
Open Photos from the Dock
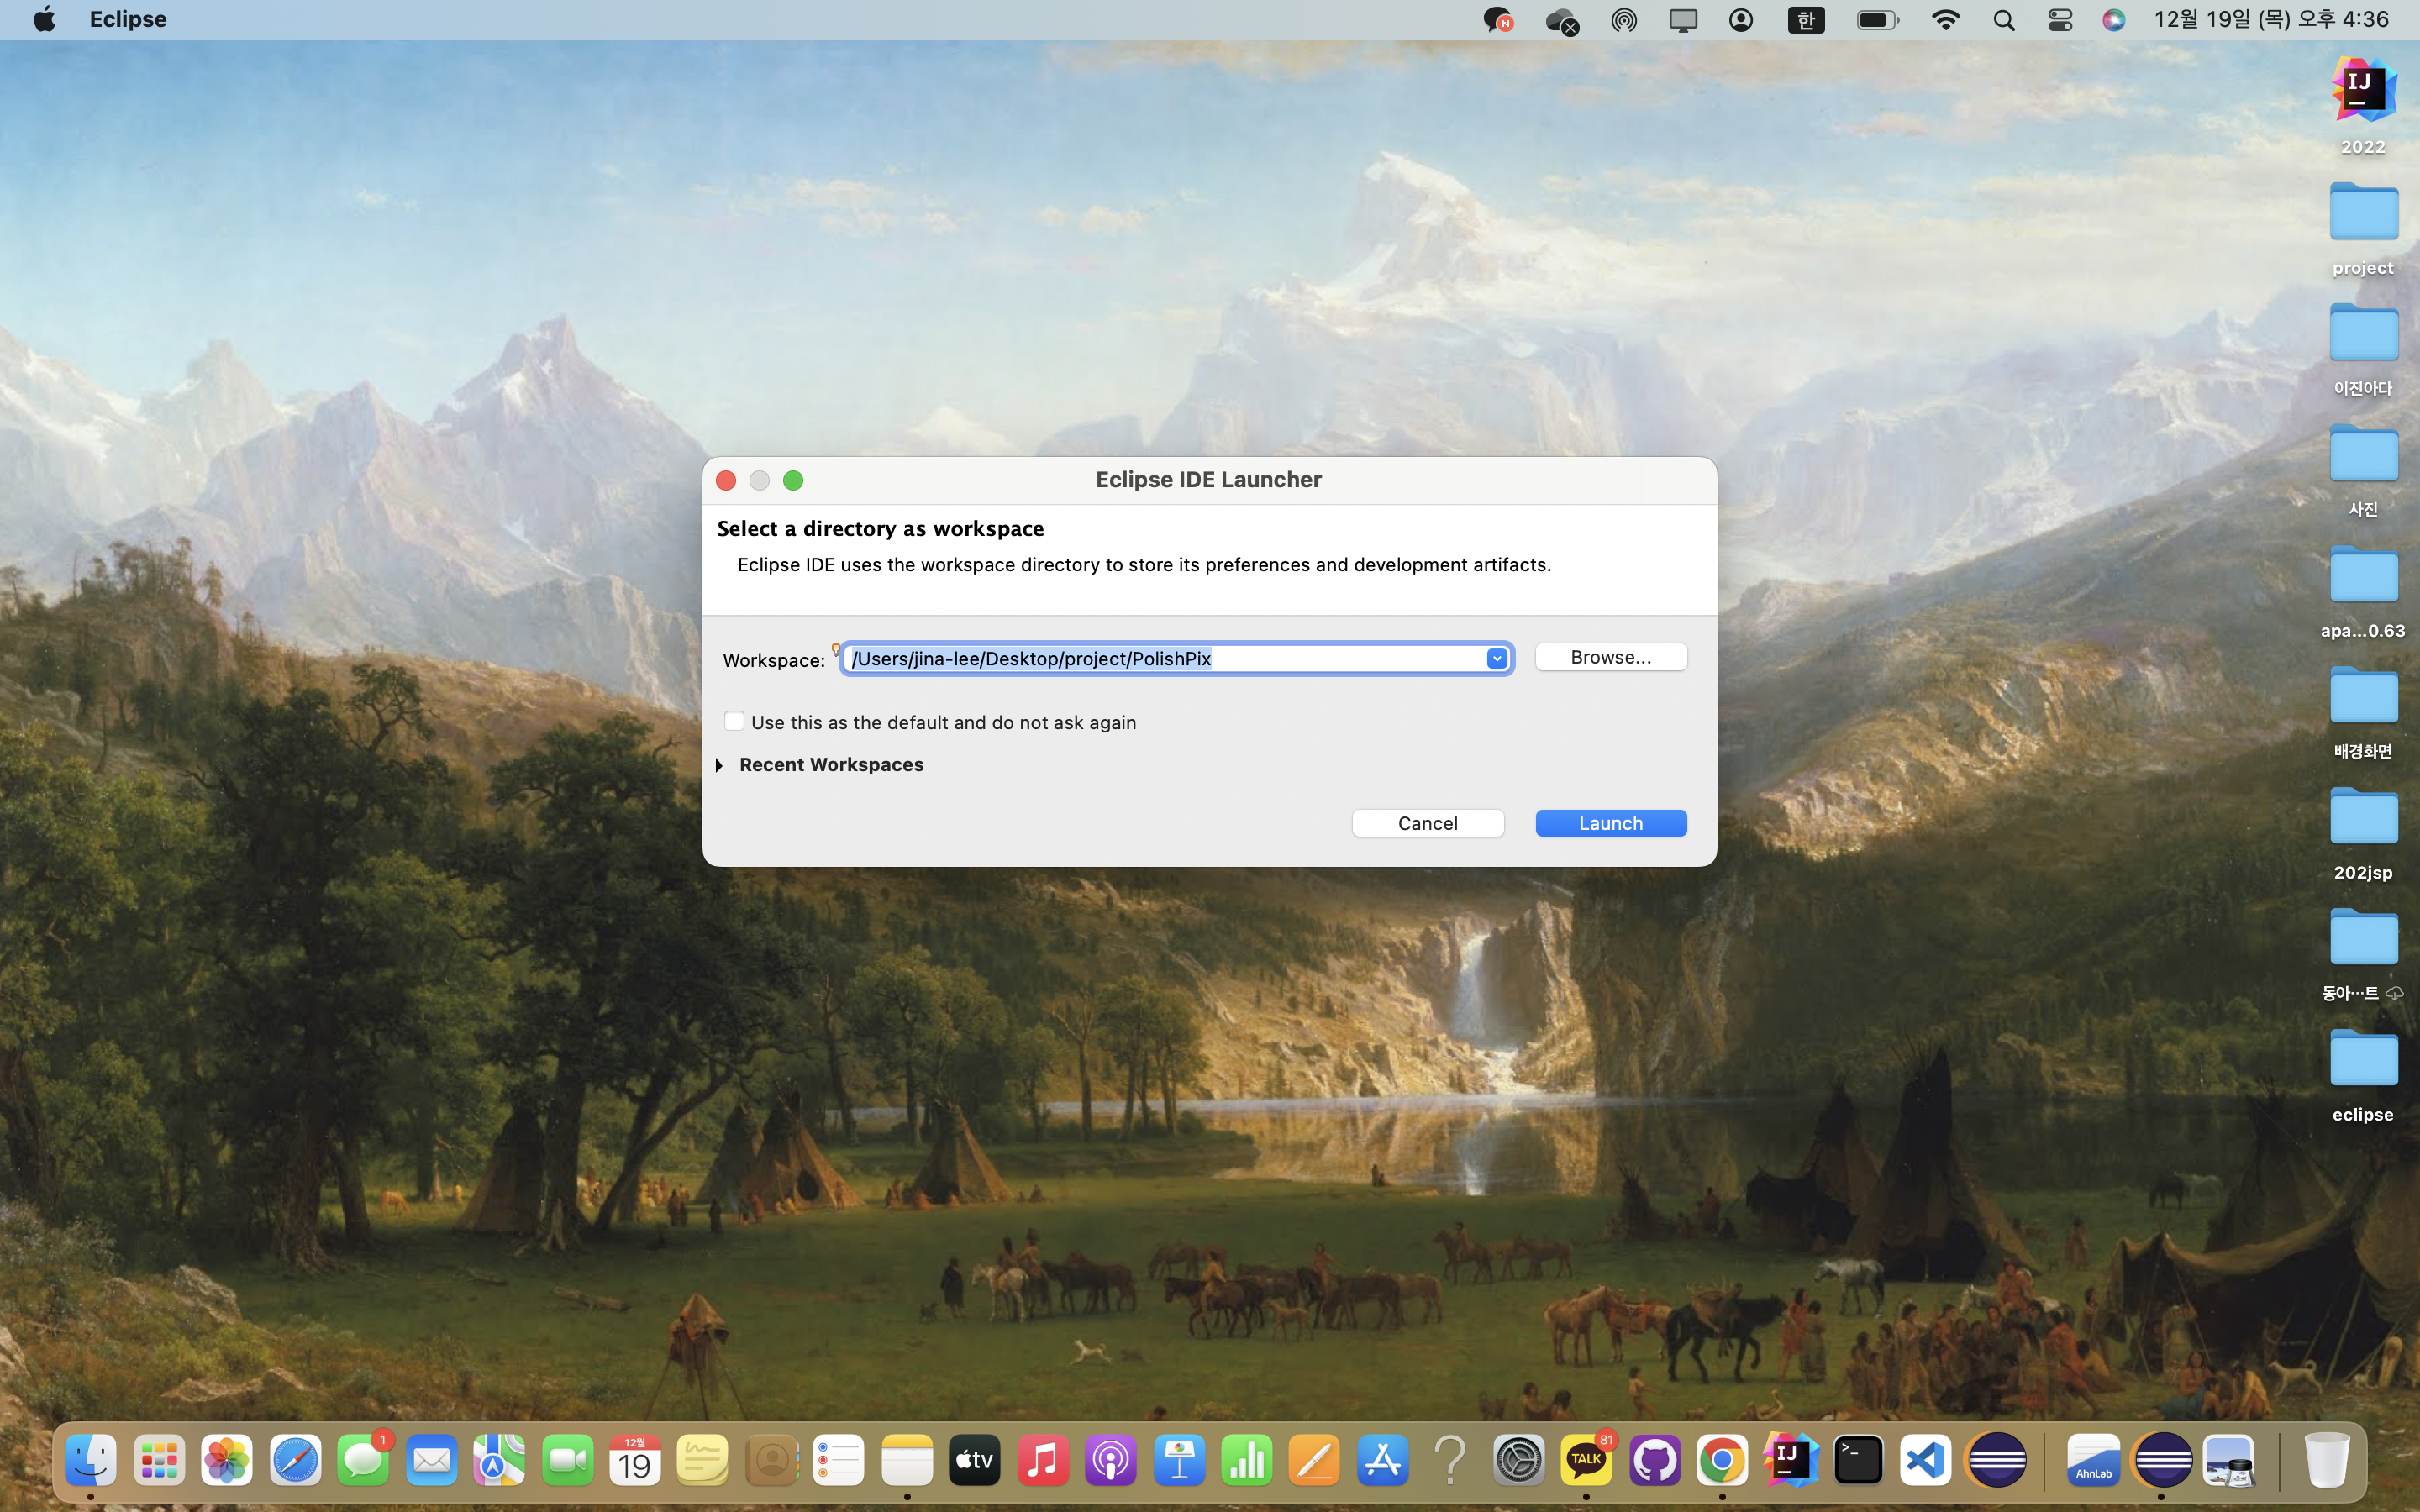tap(227, 1461)
